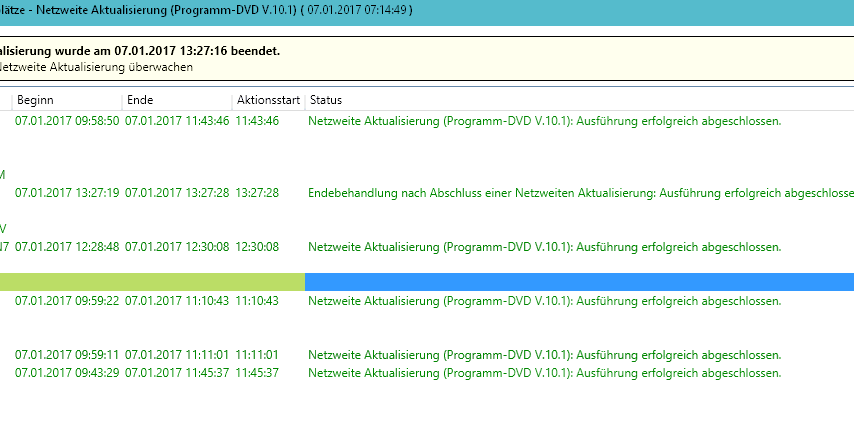Click the Ende cell 07.01.2017 13:27:28
Image resolution: width=854 pixels, height=431 pixels.
click(x=177, y=193)
